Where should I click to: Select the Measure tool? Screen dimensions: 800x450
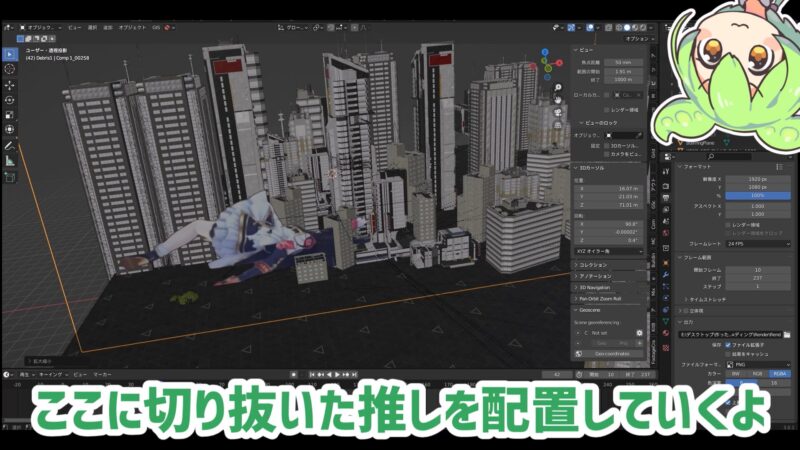[10, 160]
